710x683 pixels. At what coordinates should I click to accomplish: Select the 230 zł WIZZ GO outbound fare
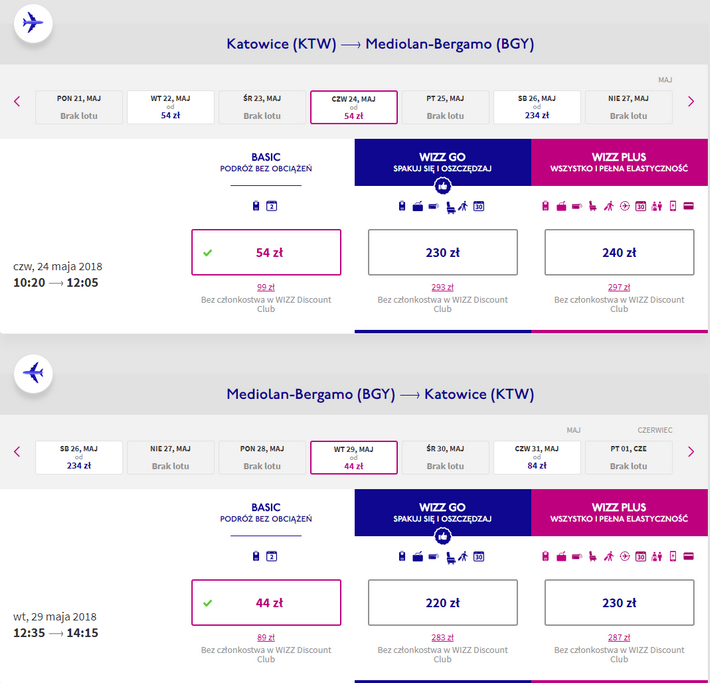click(442, 252)
